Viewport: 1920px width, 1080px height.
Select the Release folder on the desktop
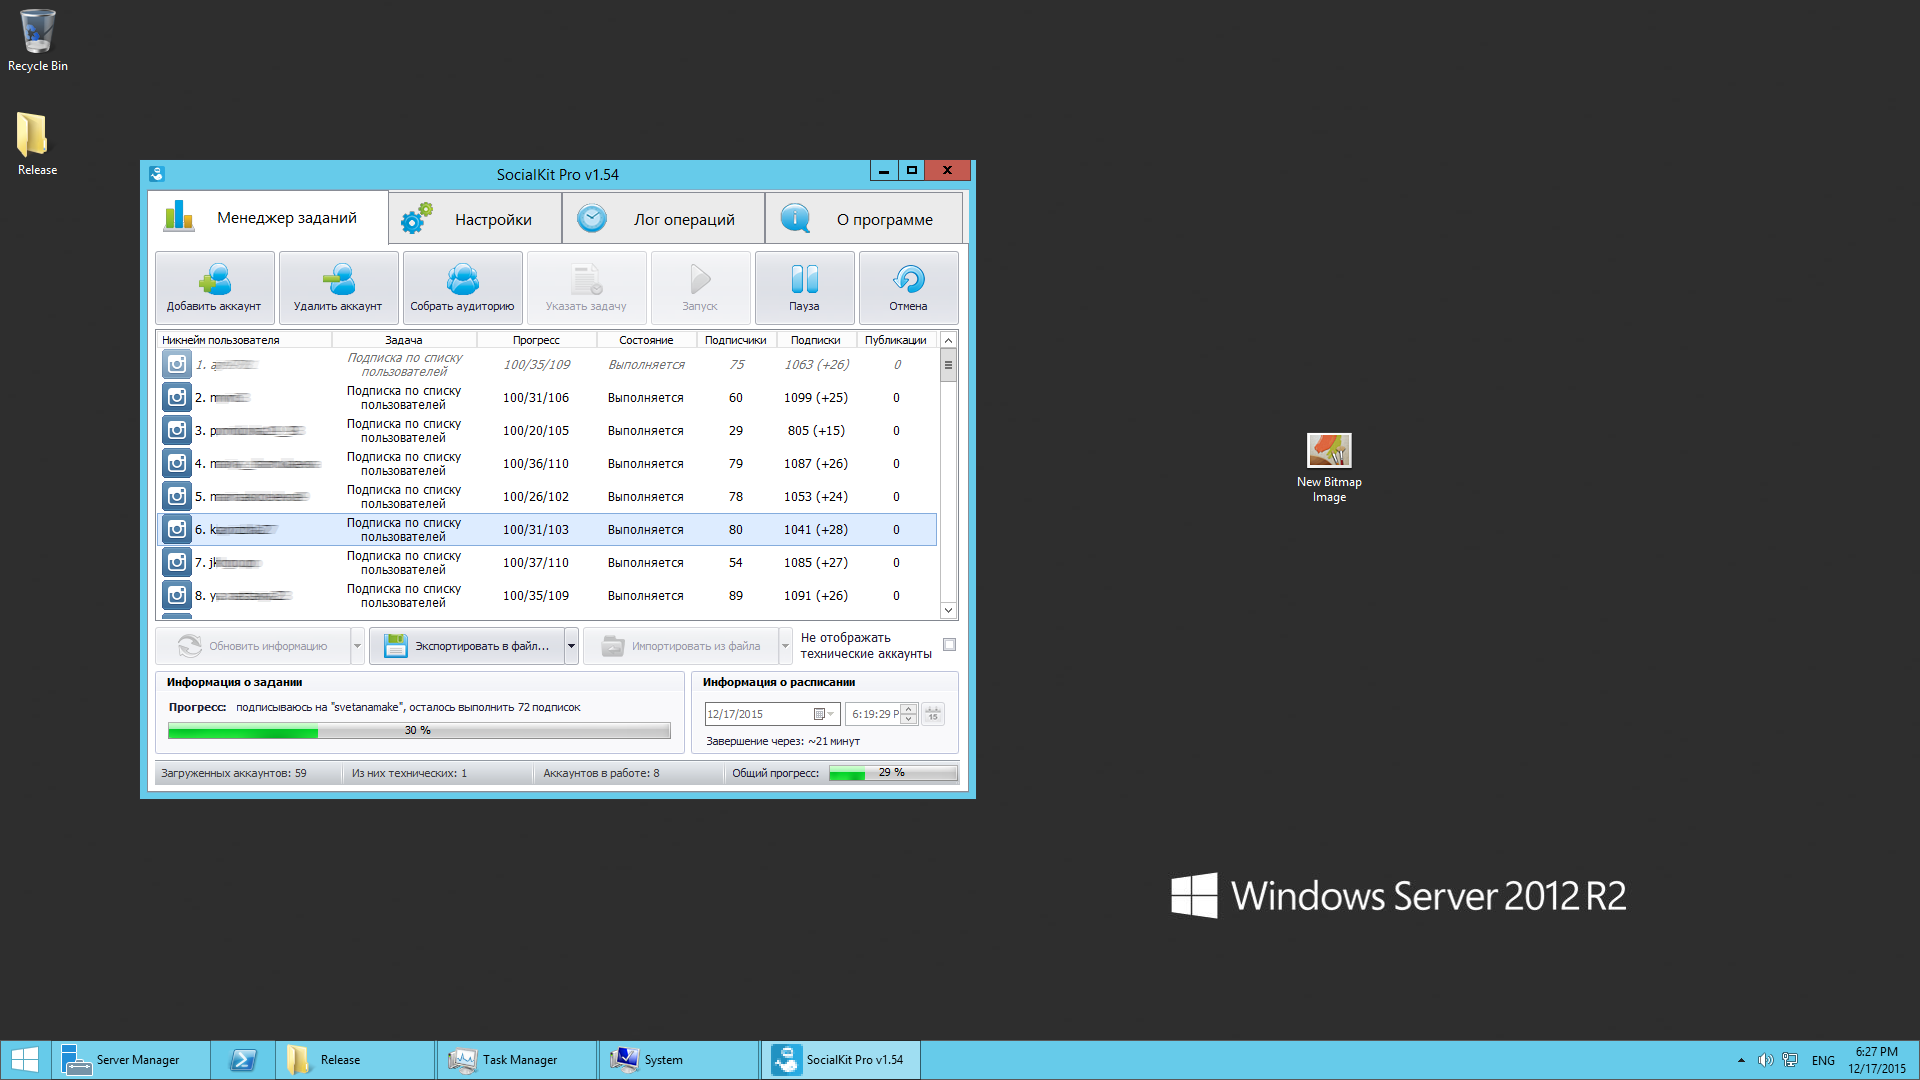[37, 143]
